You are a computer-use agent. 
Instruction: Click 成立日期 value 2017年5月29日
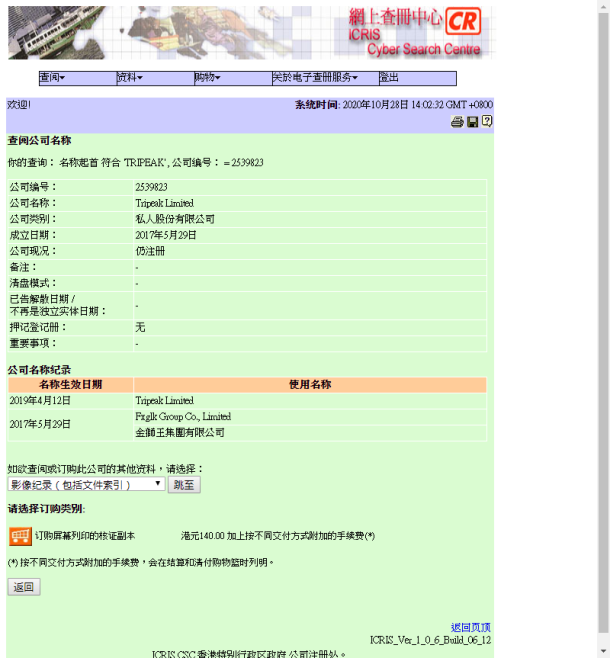tap(166, 235)
